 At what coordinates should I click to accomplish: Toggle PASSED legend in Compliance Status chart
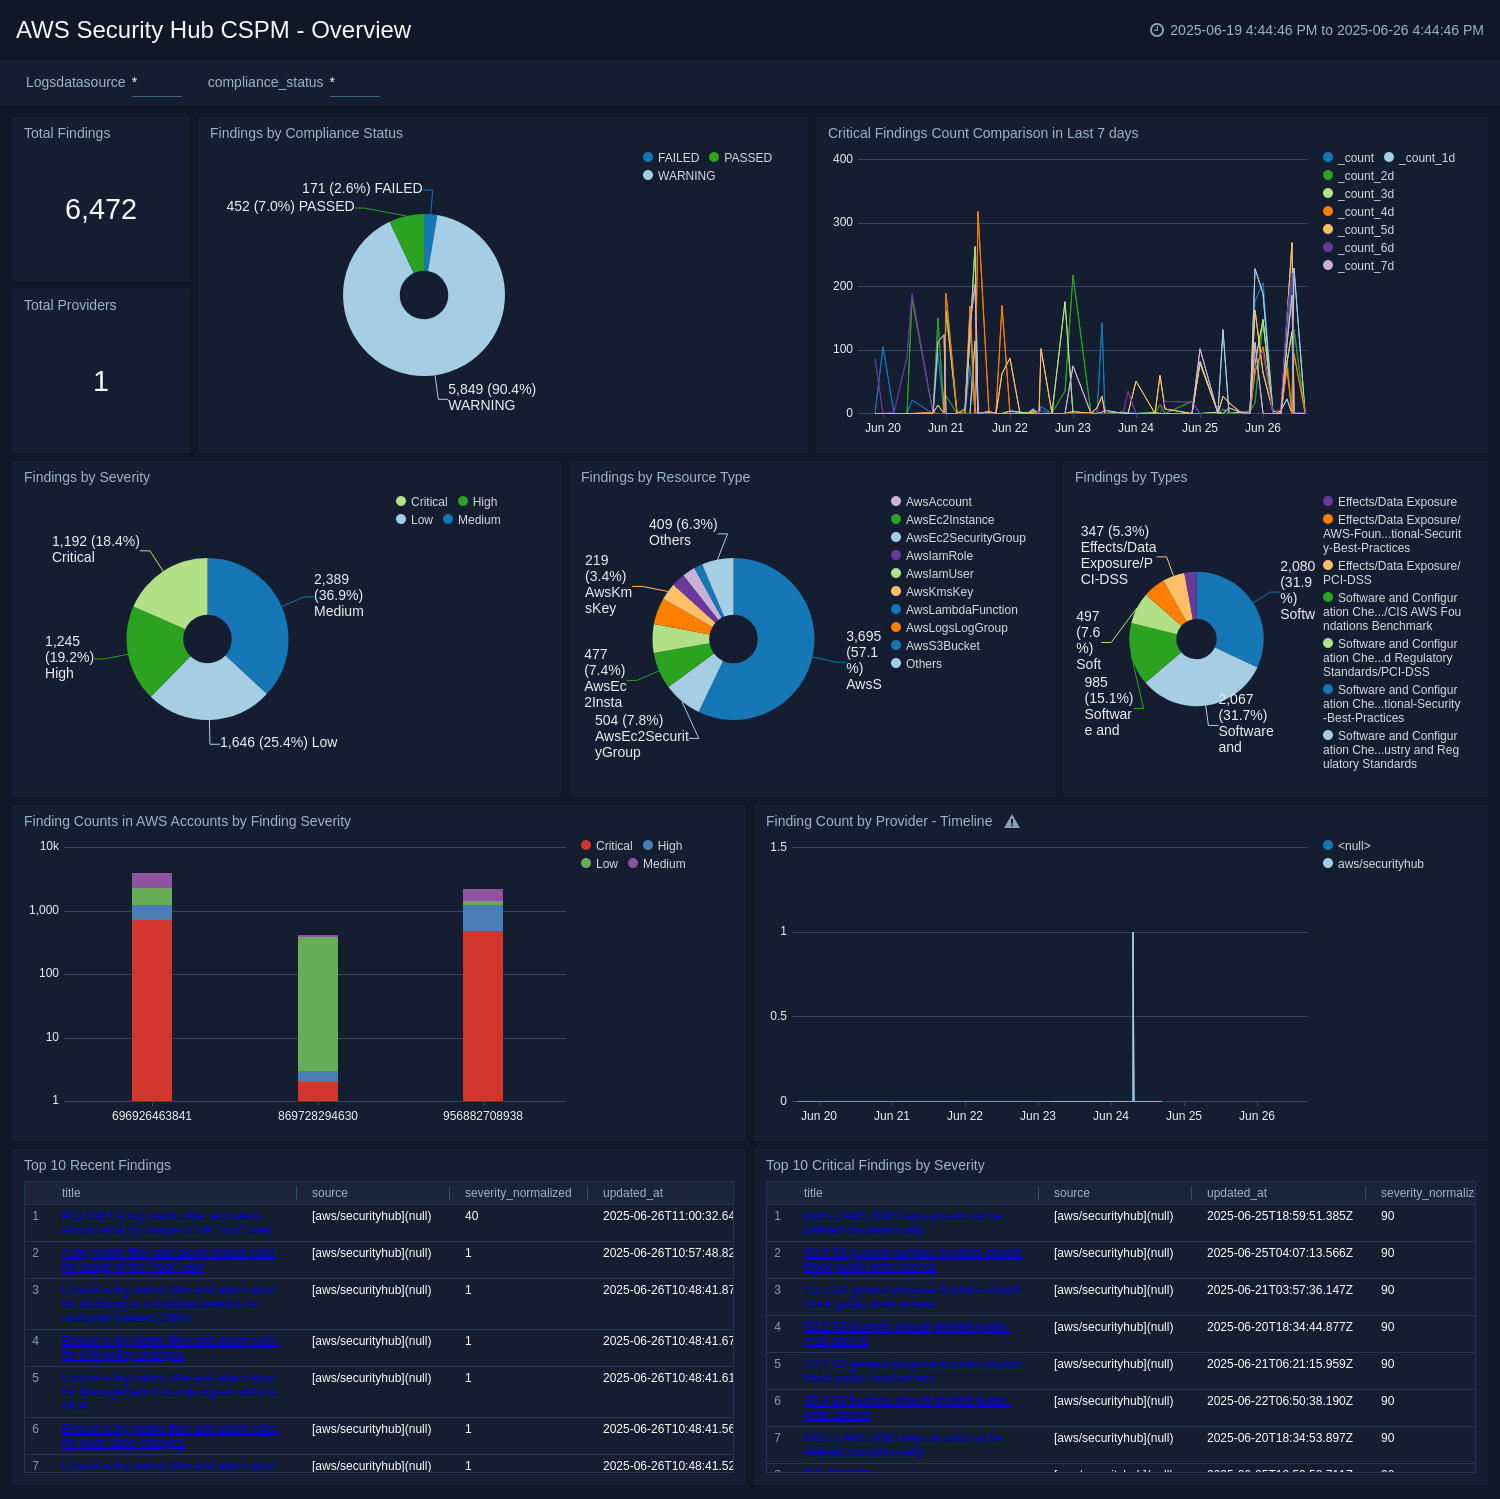[740, 158]
